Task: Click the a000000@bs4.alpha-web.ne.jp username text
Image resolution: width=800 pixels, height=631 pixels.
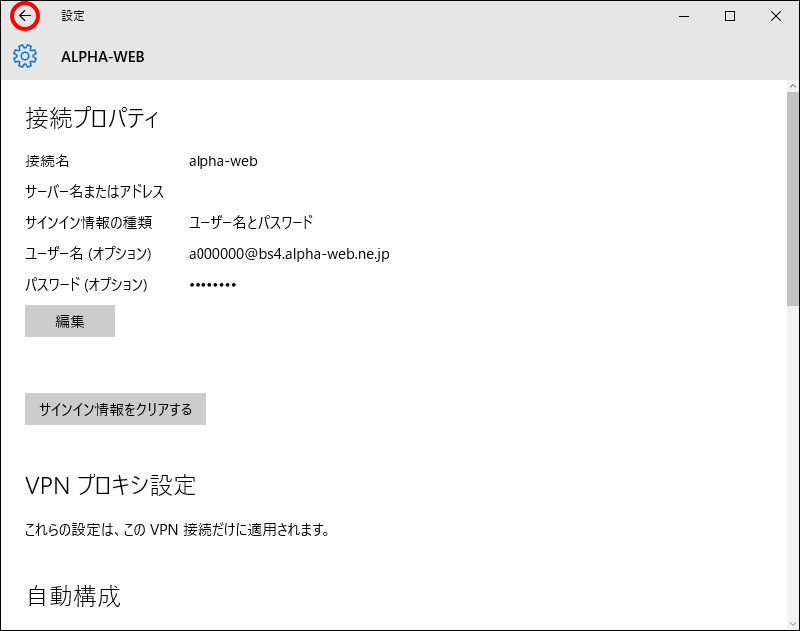Action: tap(289, 254)
